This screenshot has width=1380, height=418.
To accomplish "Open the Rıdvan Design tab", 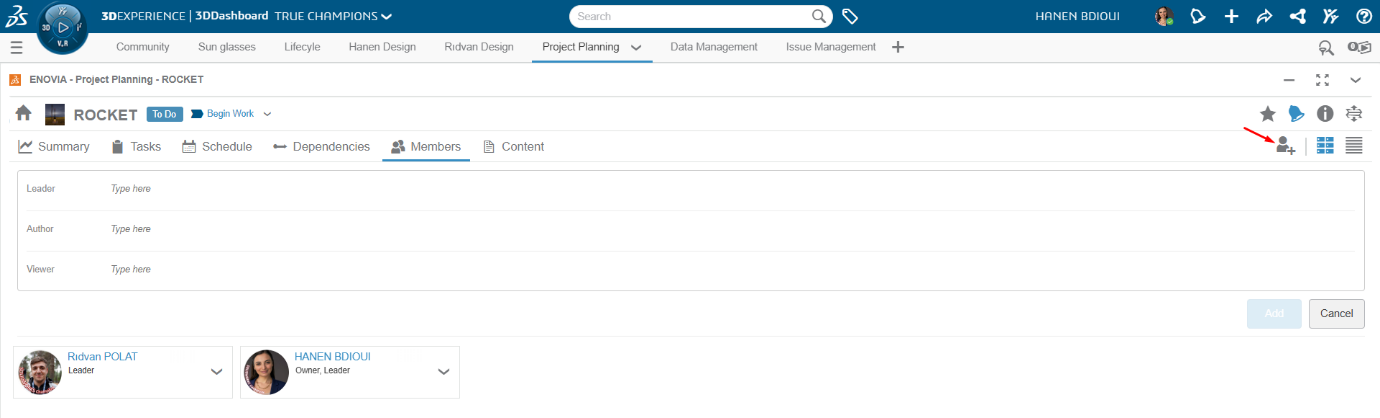I will coord(479,47).
